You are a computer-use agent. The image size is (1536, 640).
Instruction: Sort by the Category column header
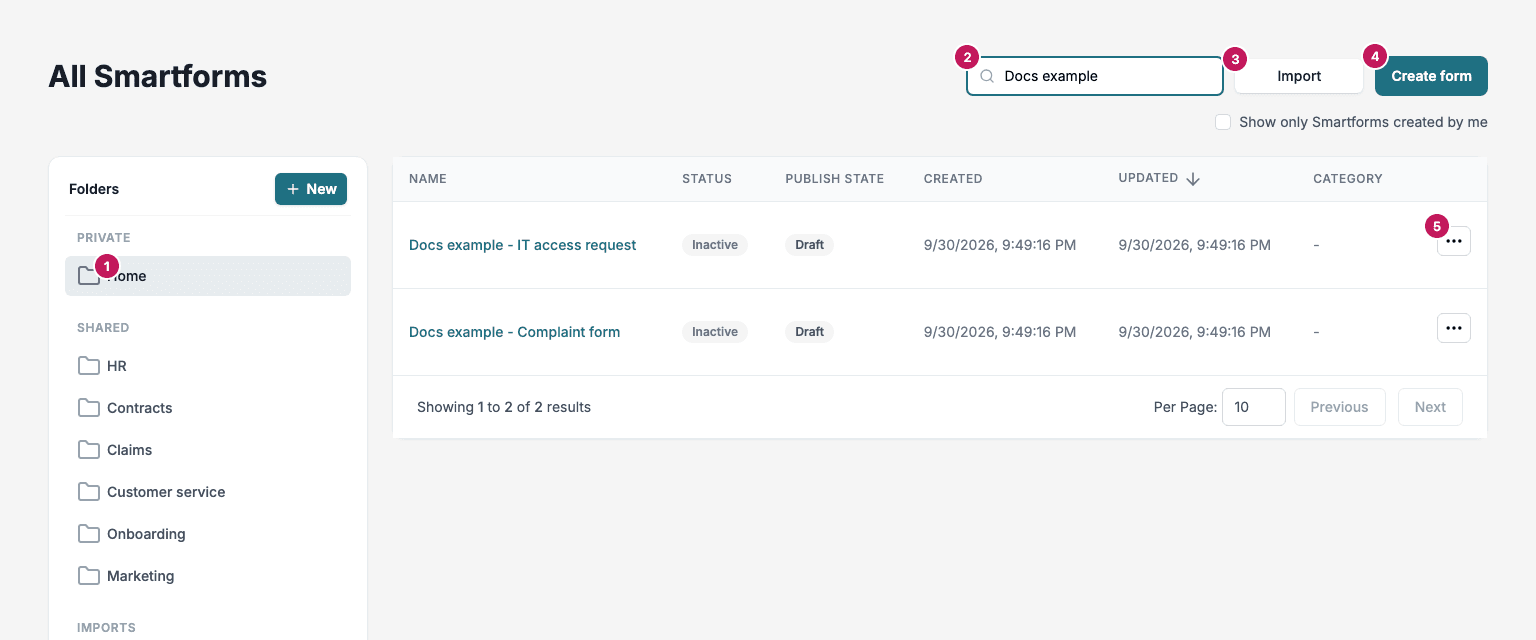1348,179
